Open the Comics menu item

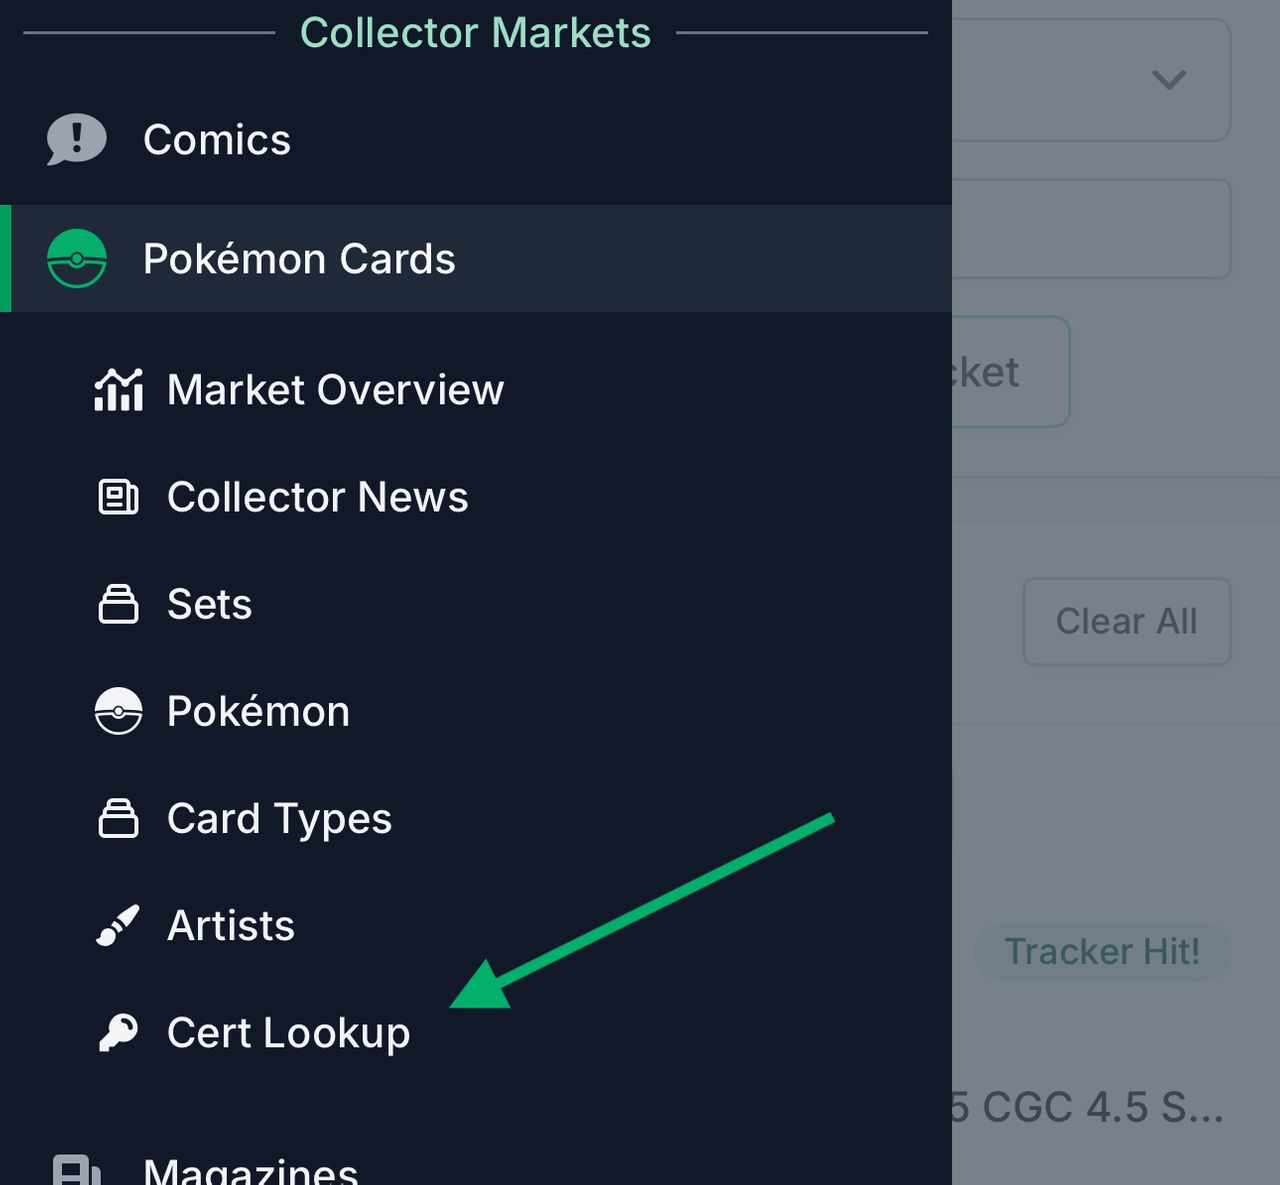[x=217, y=140]
